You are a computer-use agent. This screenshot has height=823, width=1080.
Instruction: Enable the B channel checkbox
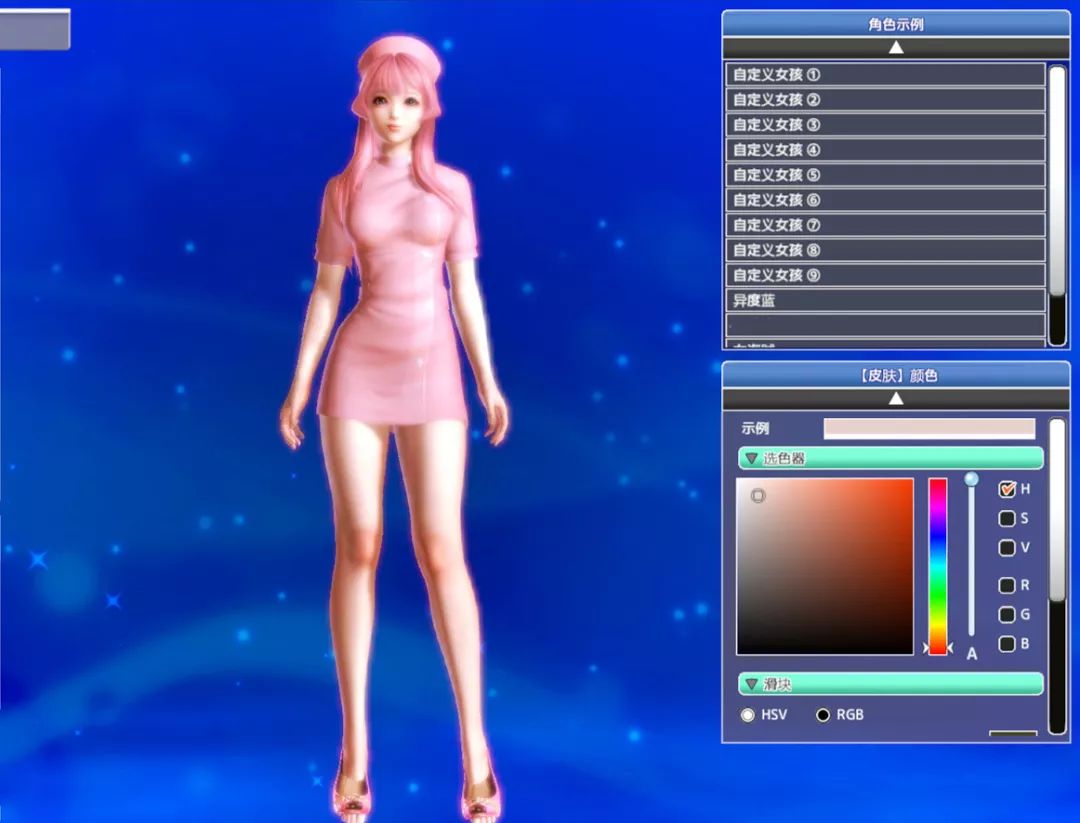(1006, 644)
